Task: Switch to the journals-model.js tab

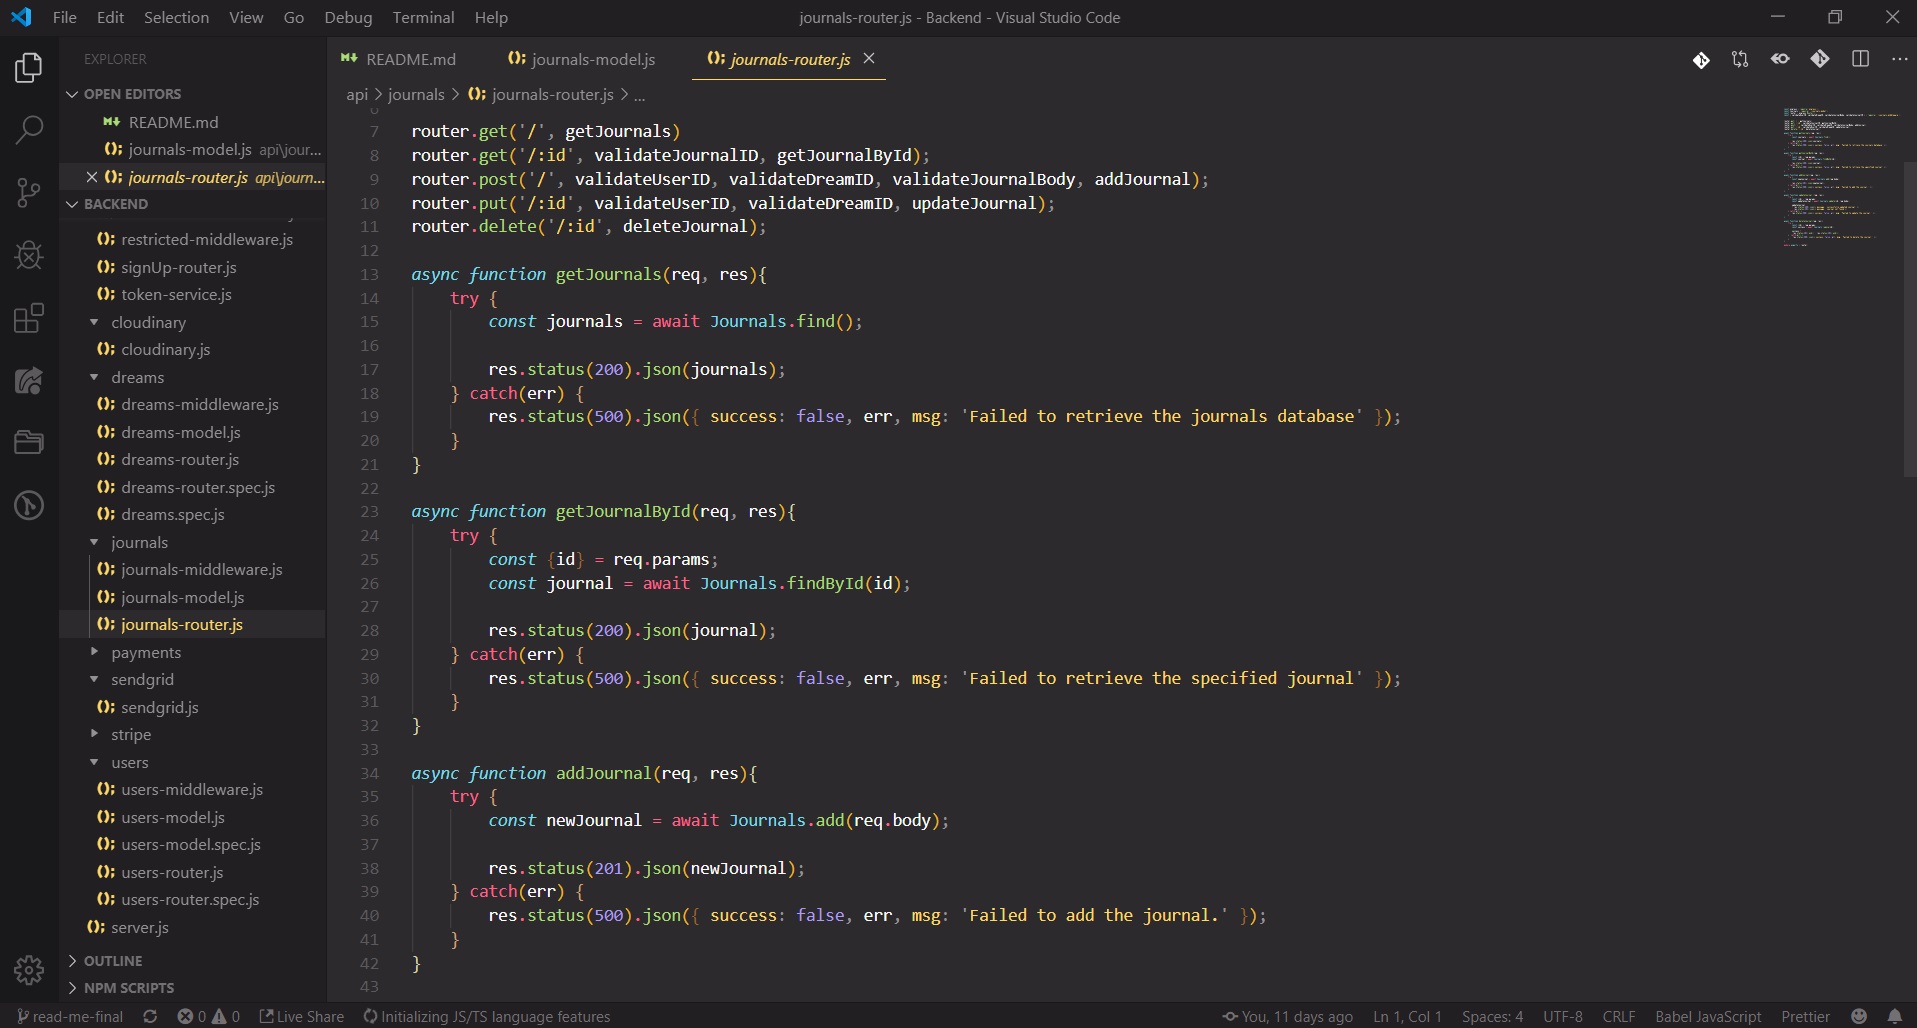Action: click(x=592, y=59)
